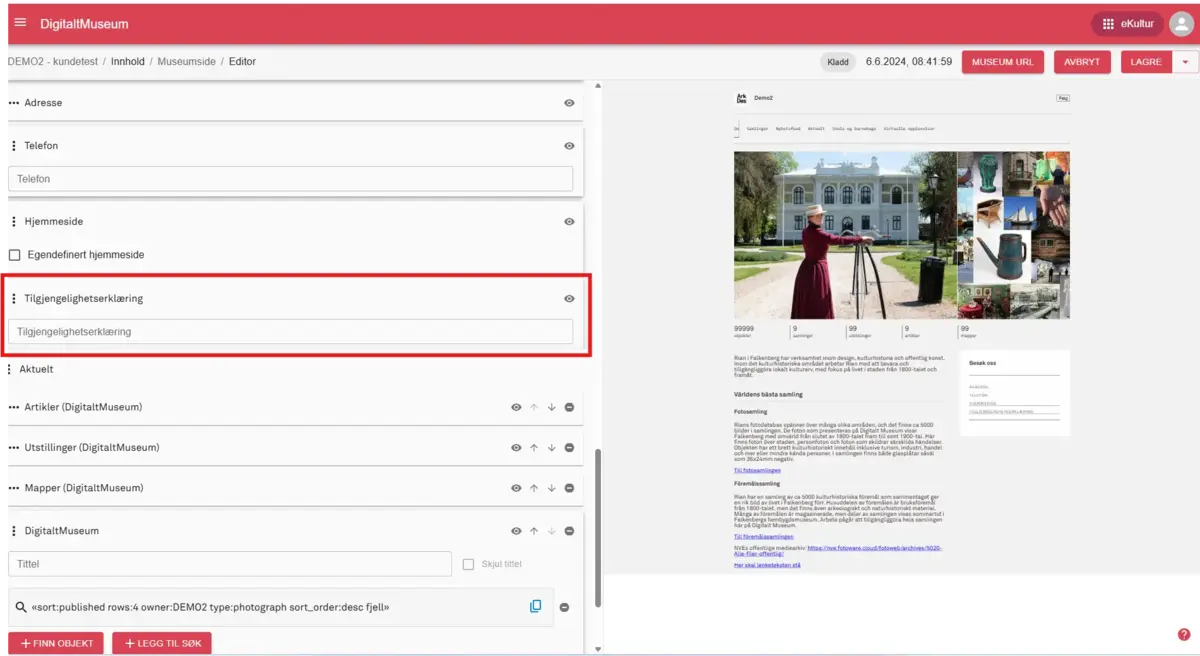Open the hamburger navigation menu
The image size is (1200, 656).
20,23
